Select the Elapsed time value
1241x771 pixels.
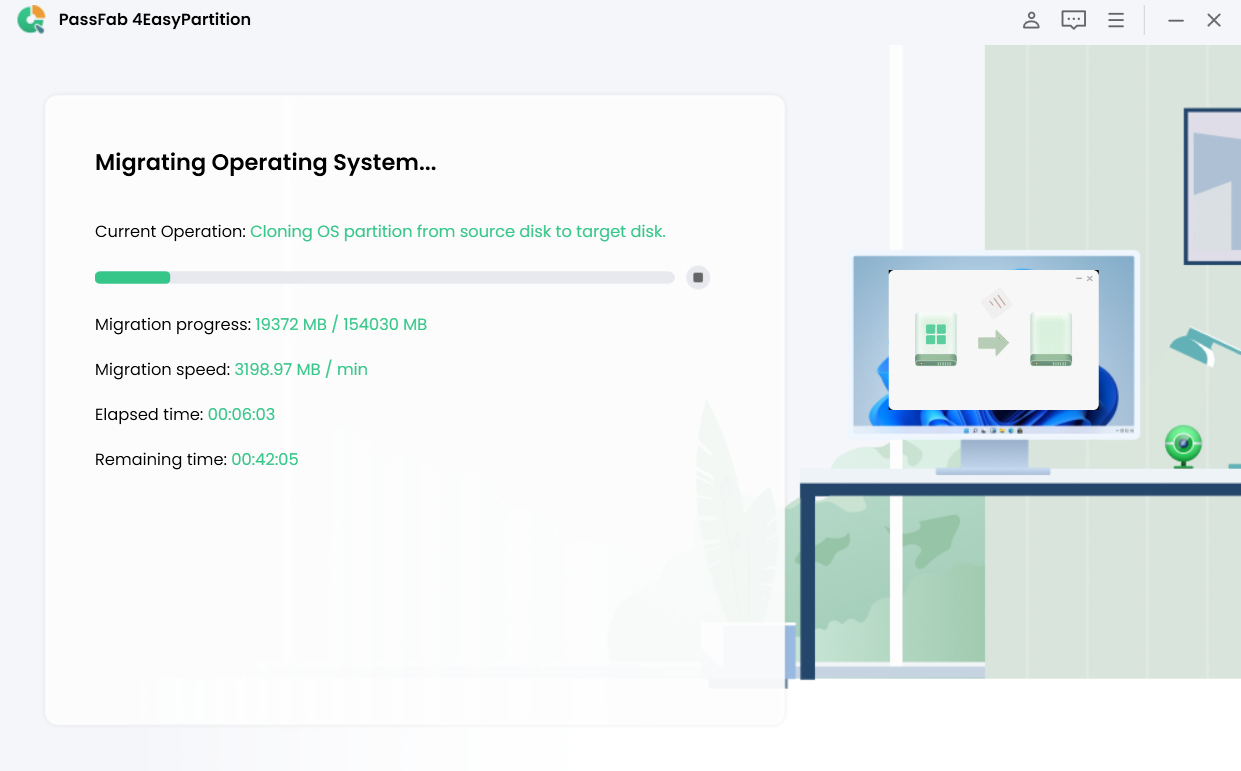tap(241, 414)
